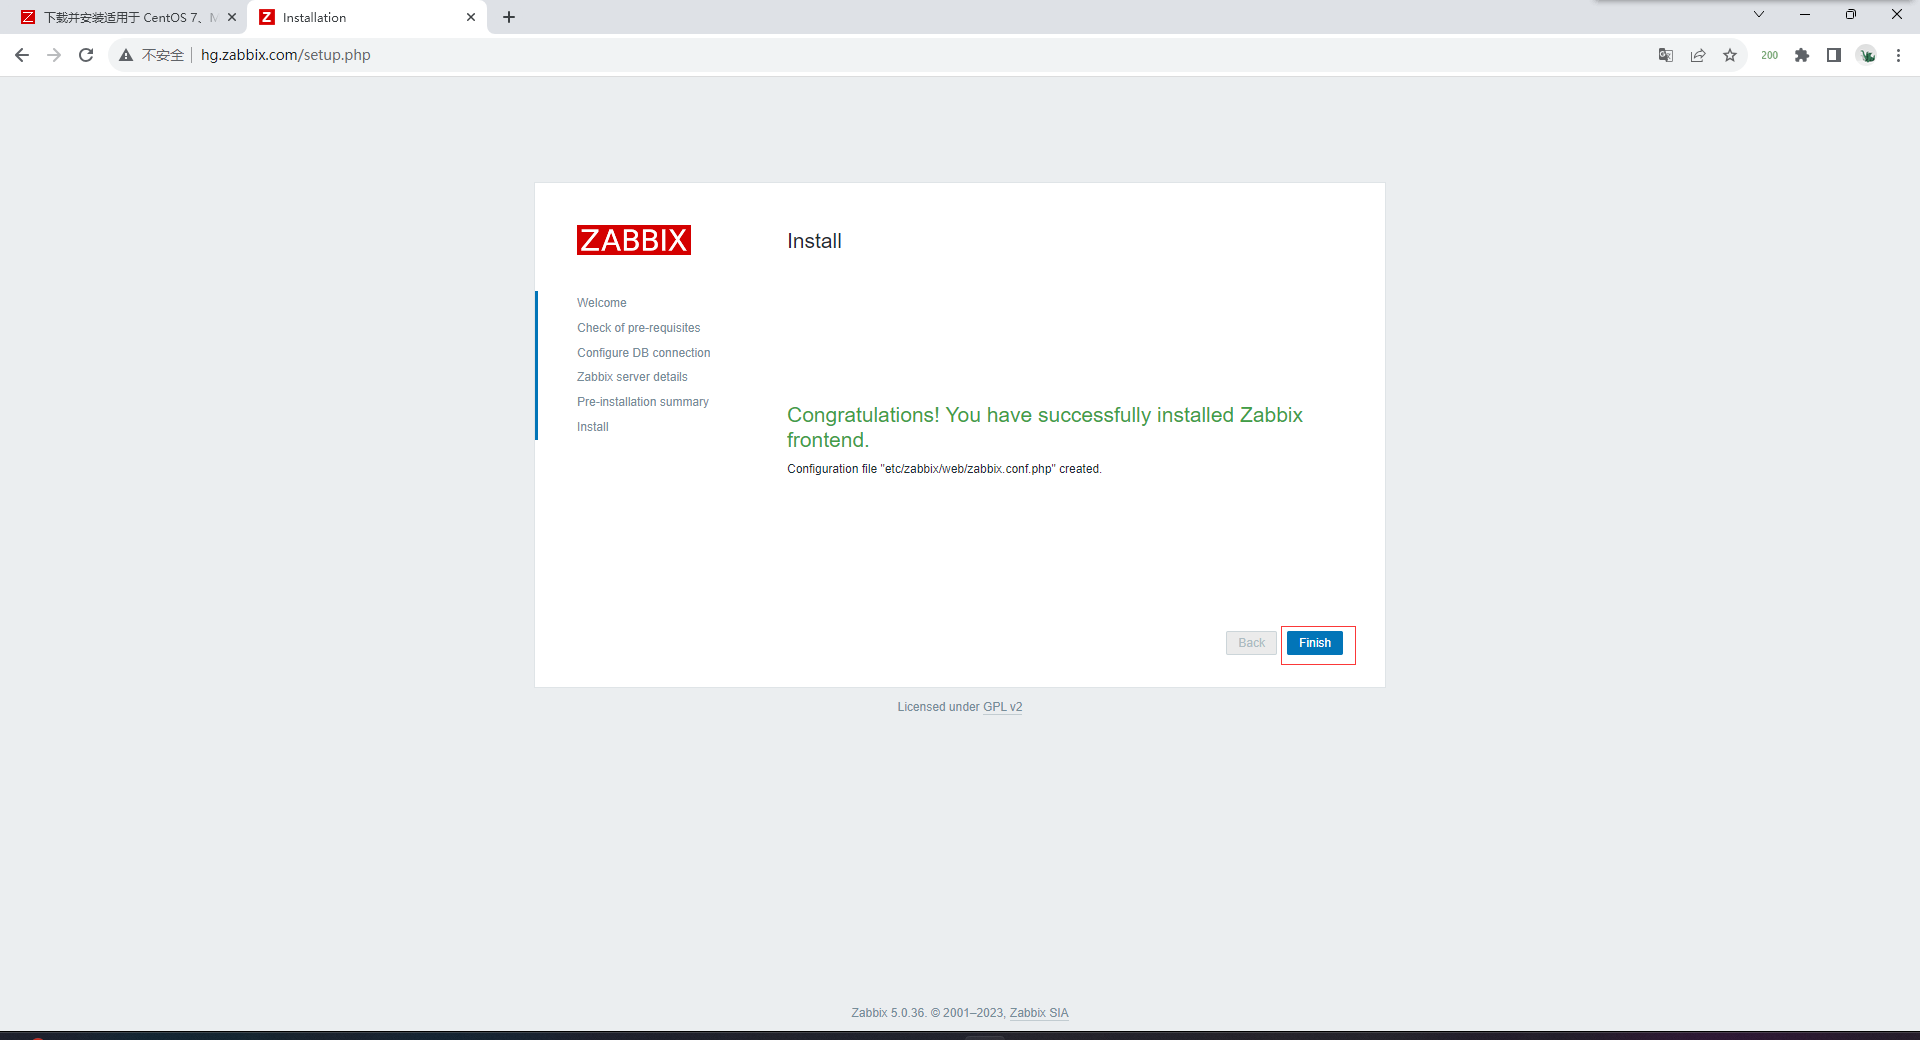Close the CentOS 7 download tab
The width and height of the screenshot is (1920, 1040).
(232, 17)
